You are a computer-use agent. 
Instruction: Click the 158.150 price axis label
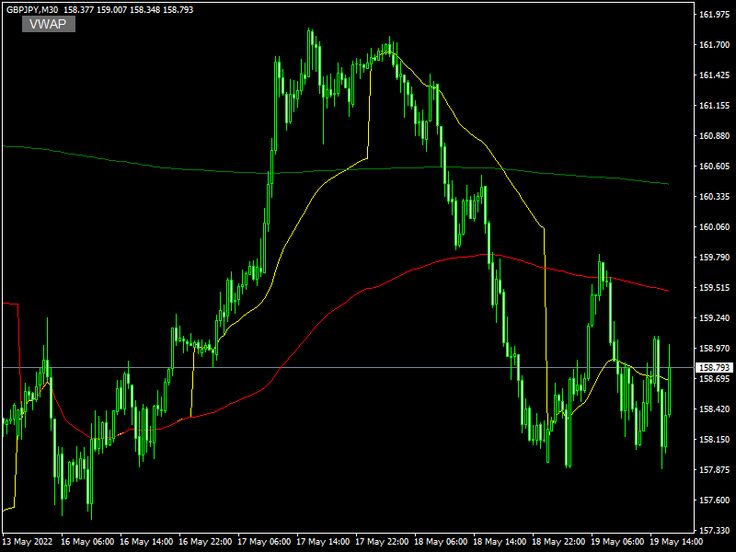click(x=714, y=440)
